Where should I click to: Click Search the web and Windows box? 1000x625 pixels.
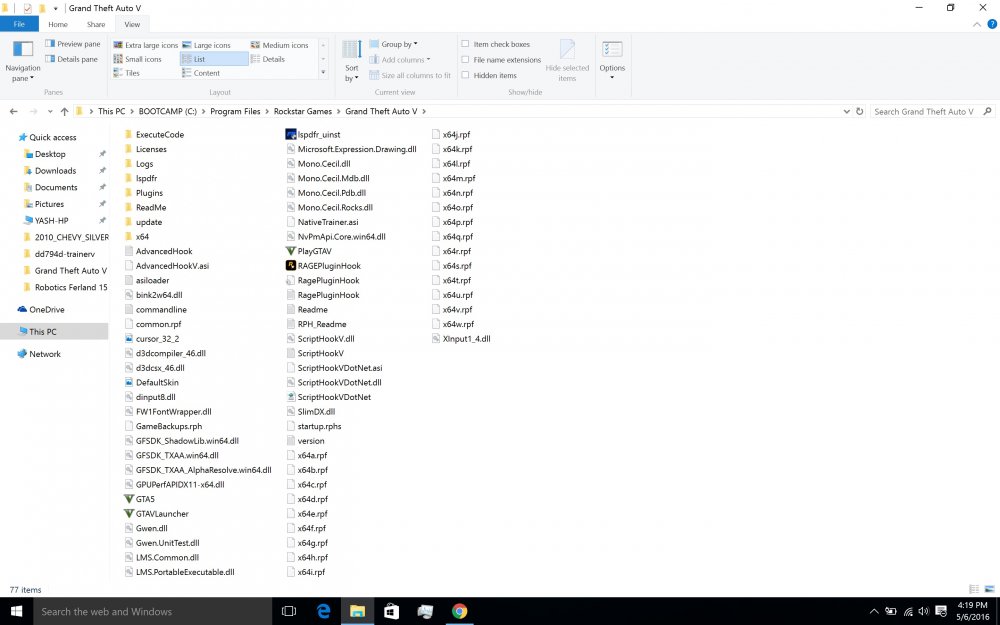coord(152,612)
